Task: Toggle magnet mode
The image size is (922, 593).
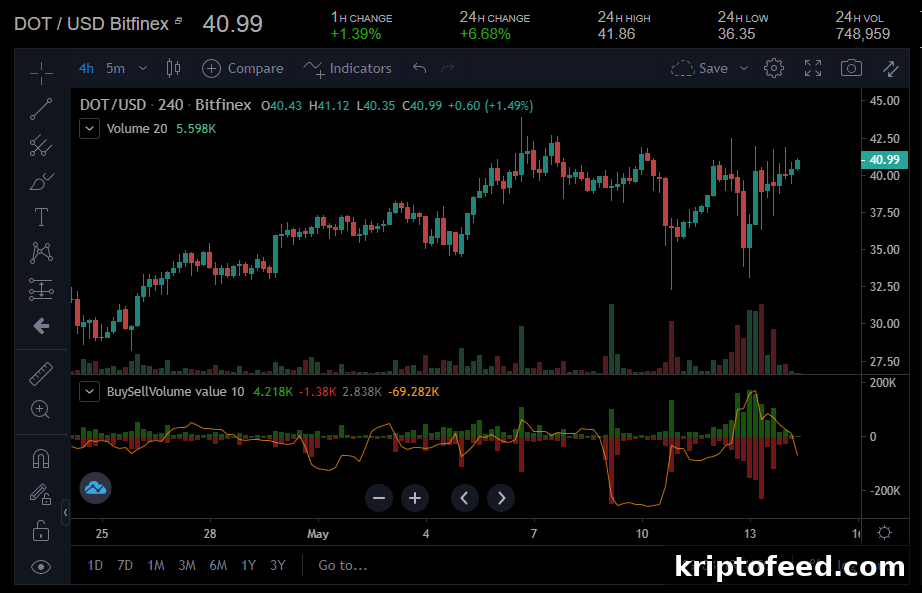Action: (x=41, y=458)
